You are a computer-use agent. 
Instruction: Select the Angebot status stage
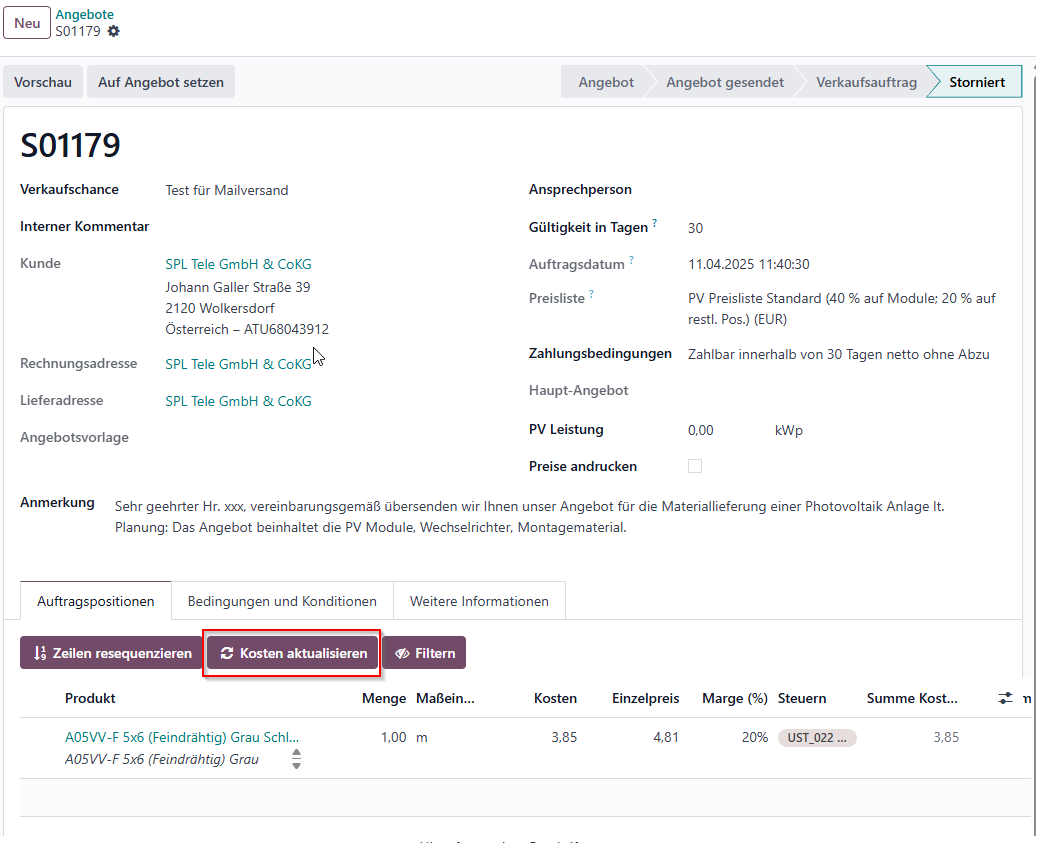click(606, 82)
